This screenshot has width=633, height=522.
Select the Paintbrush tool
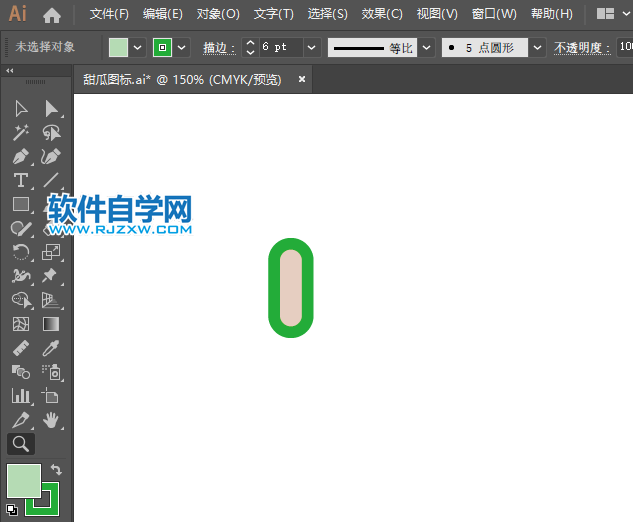[21, 229]
